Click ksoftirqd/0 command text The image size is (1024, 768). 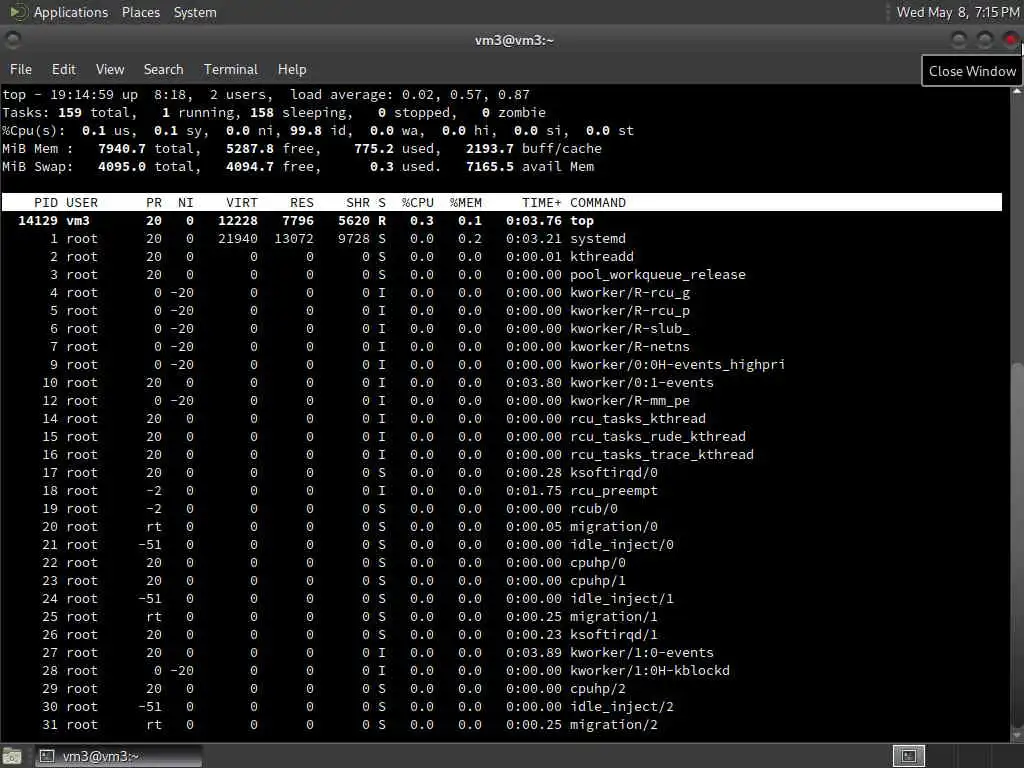[x=613, y=473]
